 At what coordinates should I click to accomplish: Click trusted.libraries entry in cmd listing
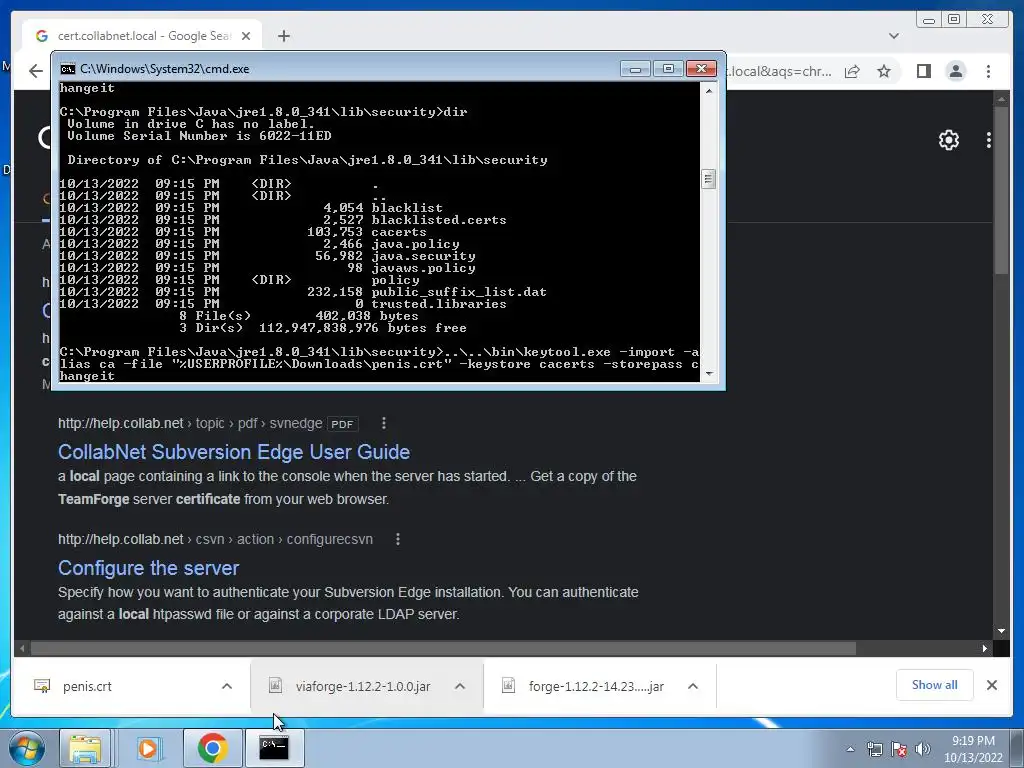tap(438, 304)
